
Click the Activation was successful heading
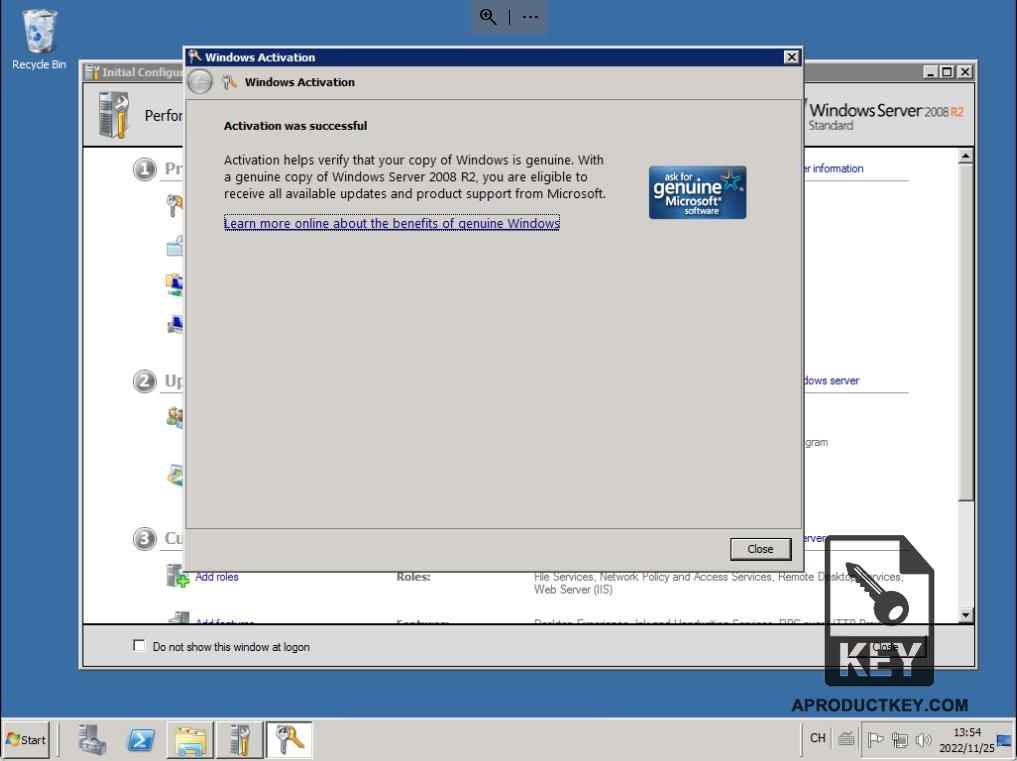(x=295, y=126)
